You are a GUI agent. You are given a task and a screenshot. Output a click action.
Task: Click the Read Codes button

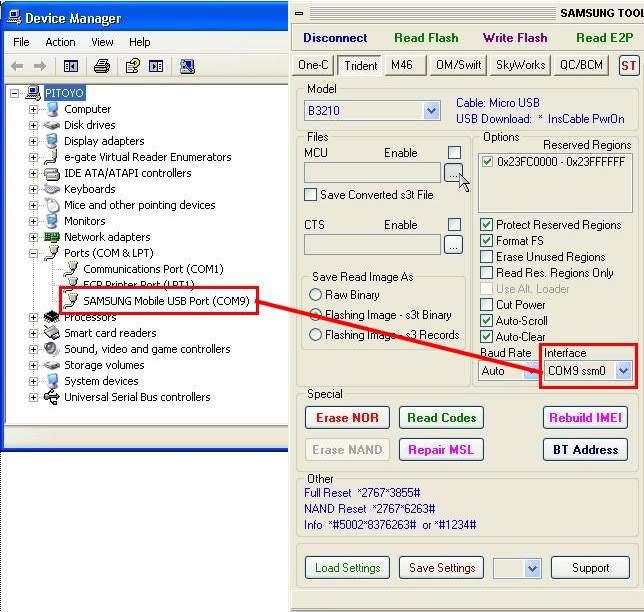442,418
